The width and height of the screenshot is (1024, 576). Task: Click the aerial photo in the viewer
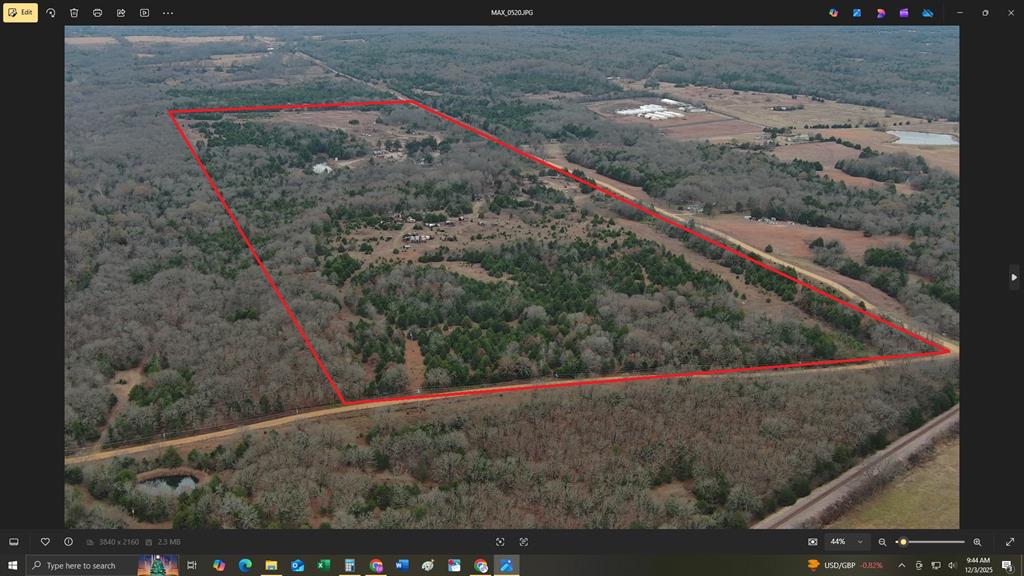[x=512, y=277]
